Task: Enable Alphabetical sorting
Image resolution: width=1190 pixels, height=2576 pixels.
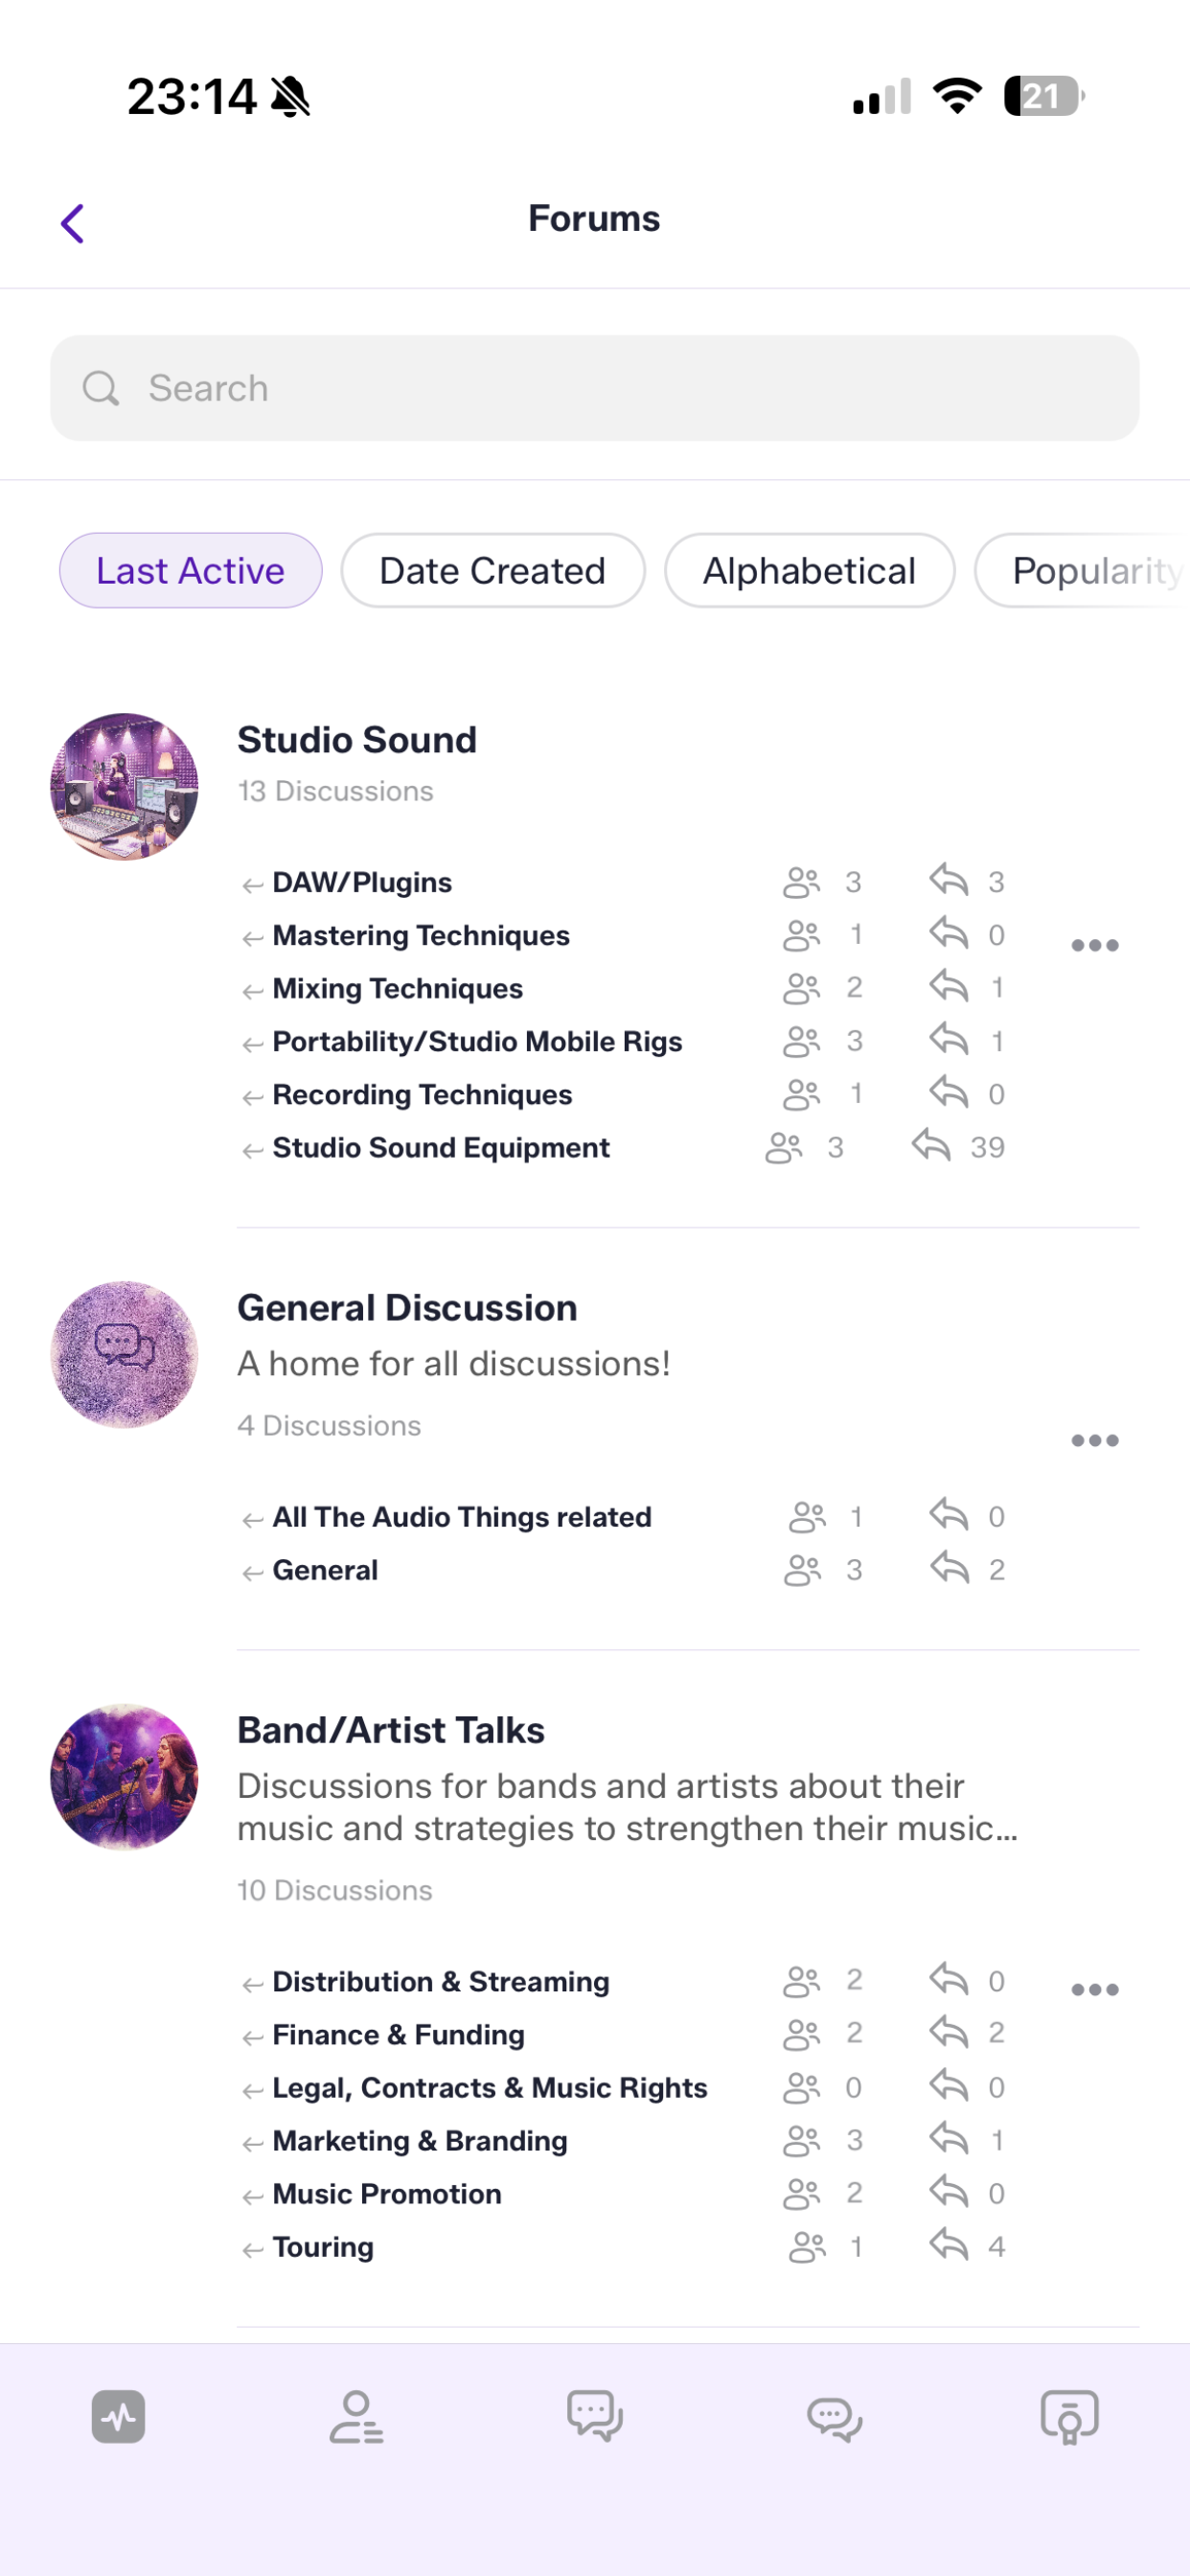Action: (809, 570)
